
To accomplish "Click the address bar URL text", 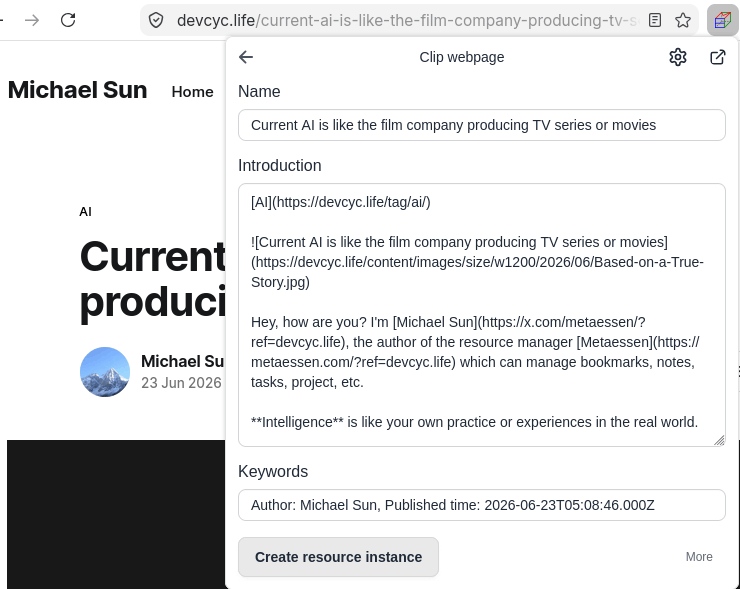I will coord(408,20).
